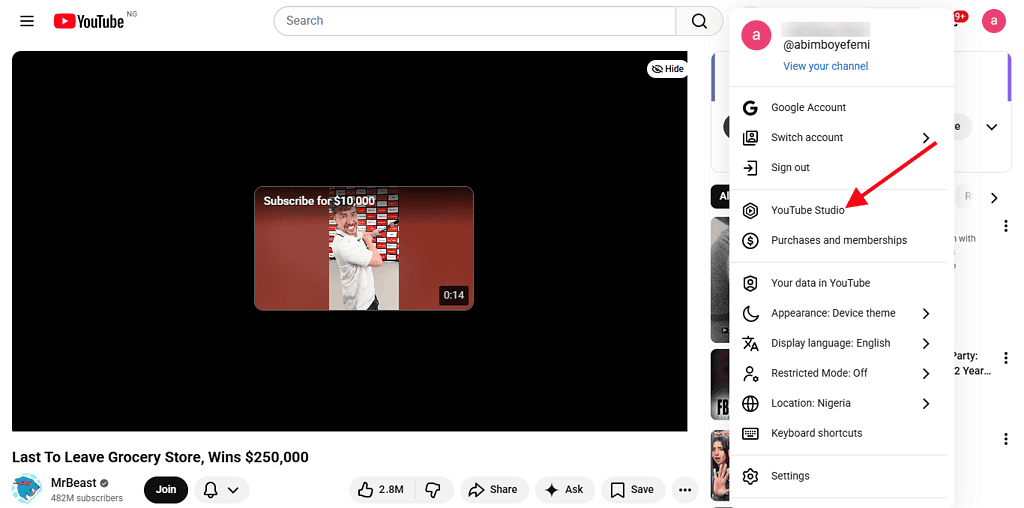Viewport: 1024px width, 508px height.
Task: Click the Restricted Mode person-gear icon
Action: [x=750, y=373]
